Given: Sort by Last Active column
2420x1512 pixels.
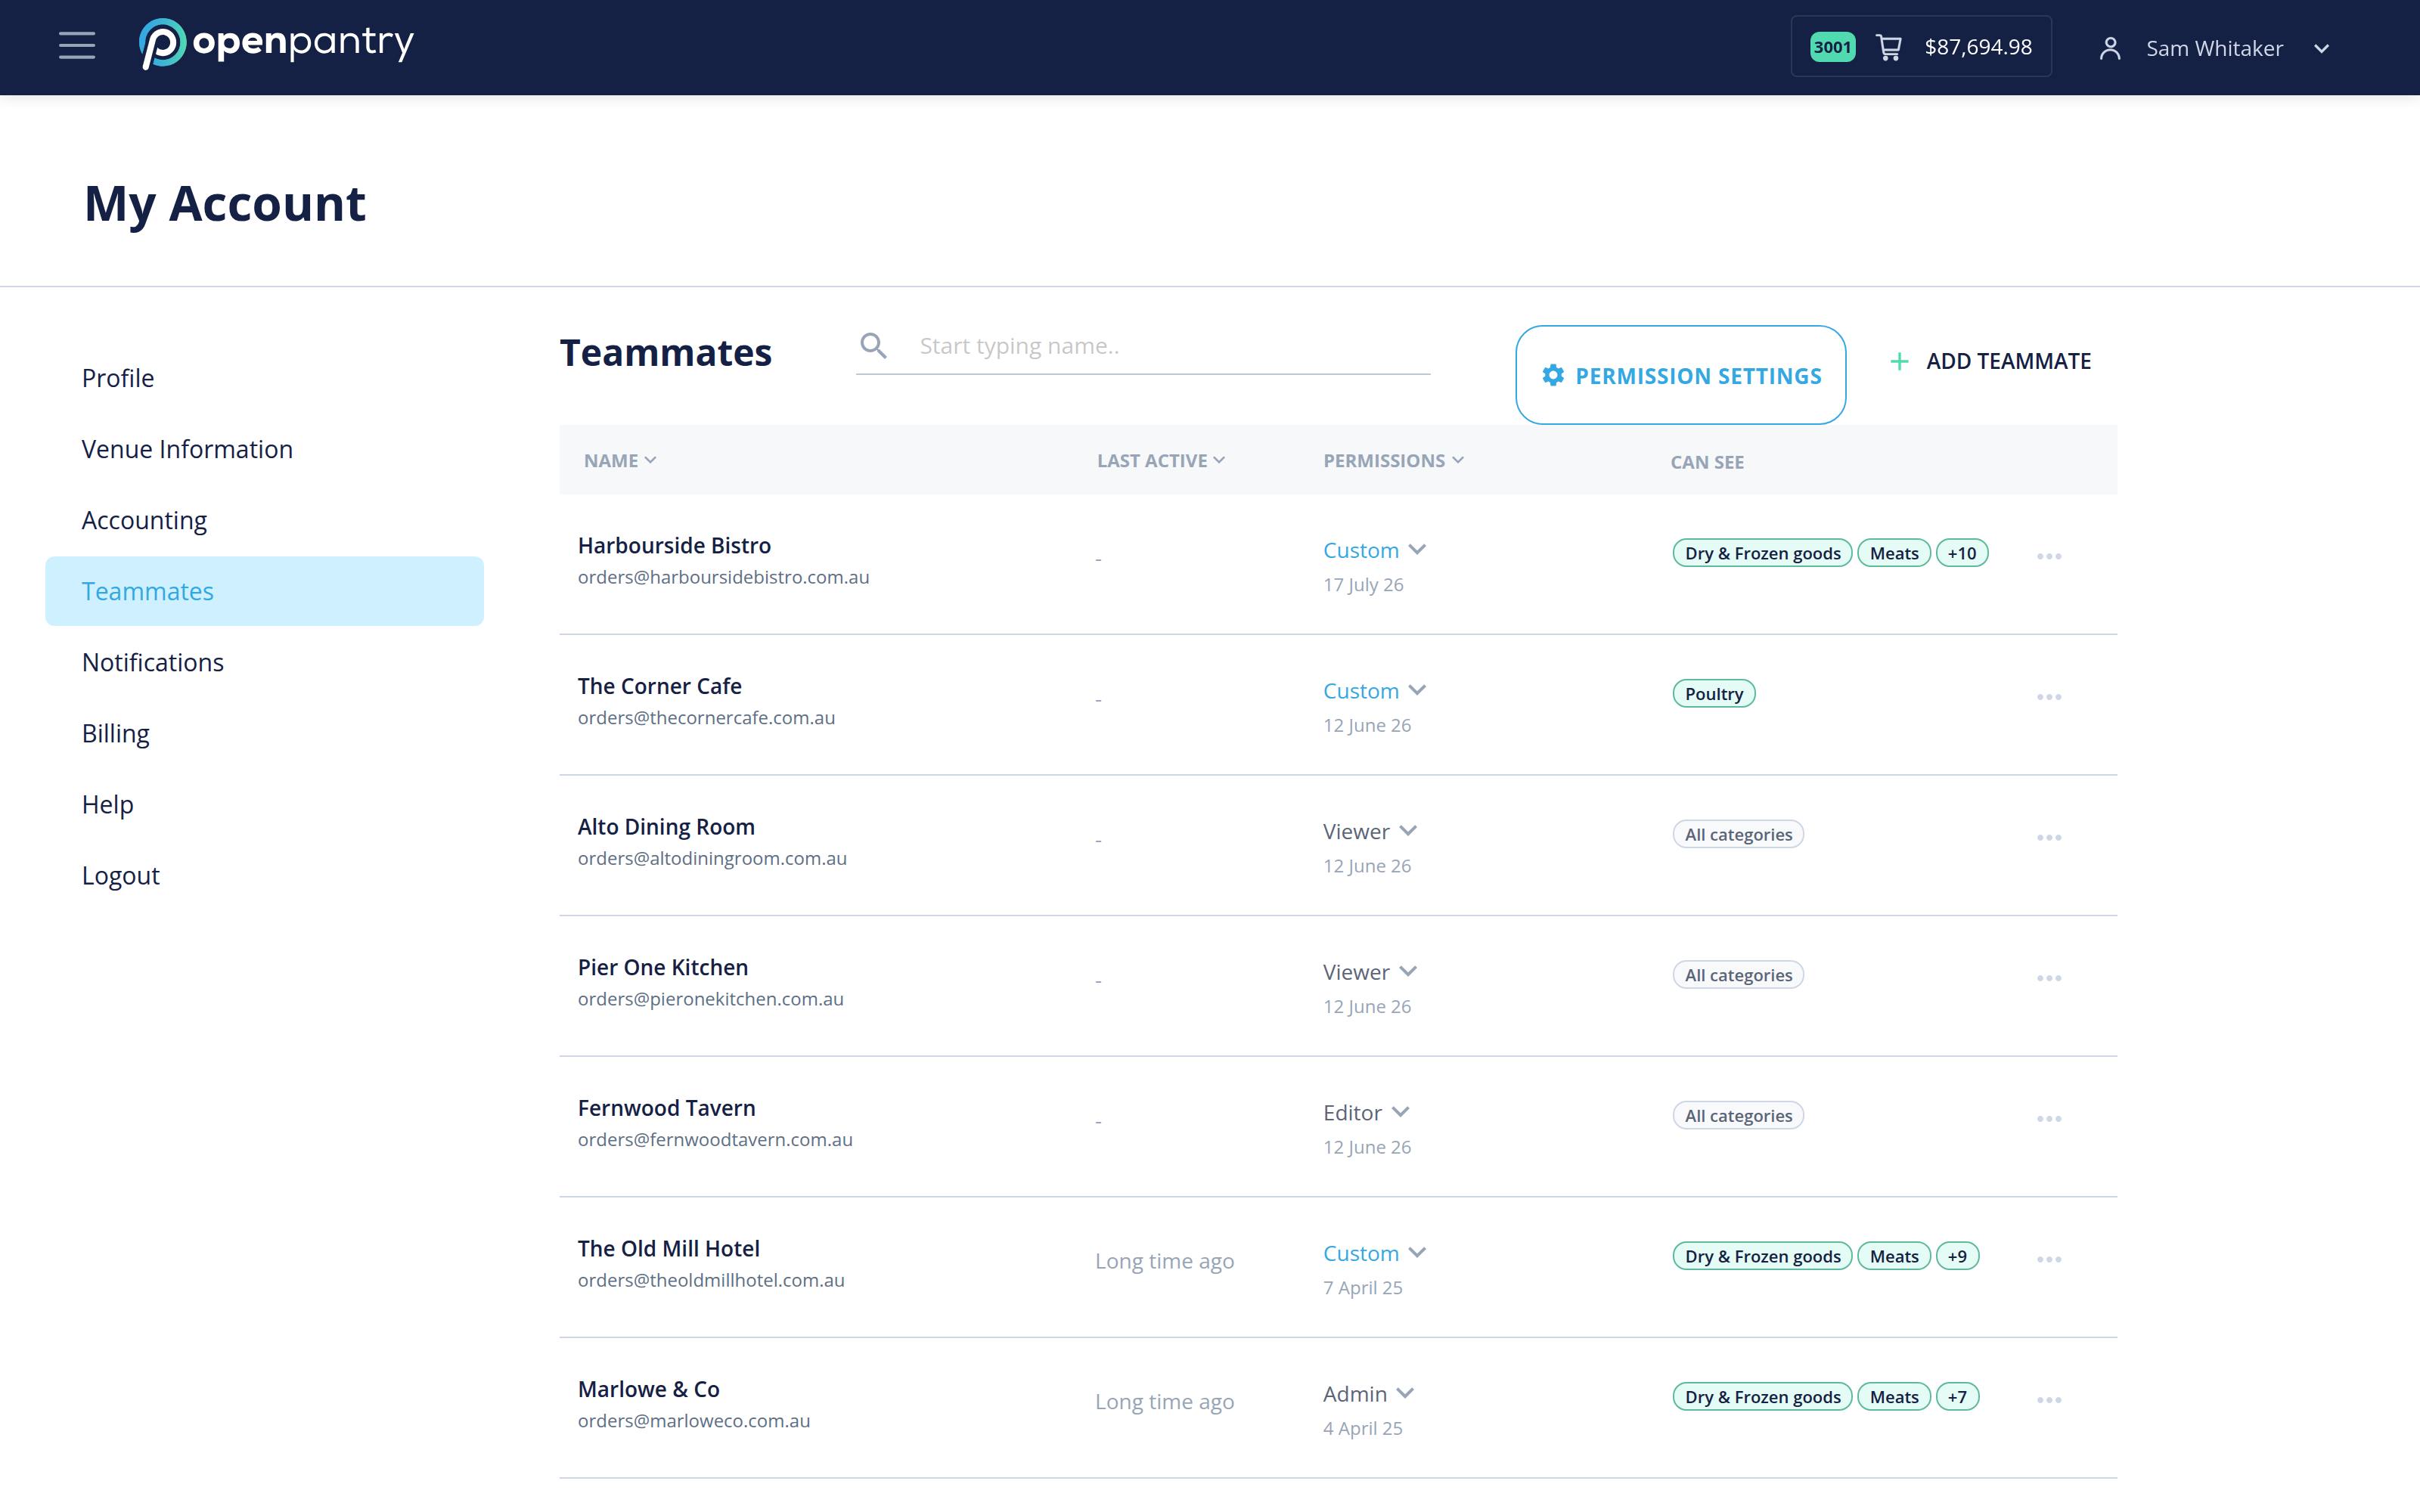Looking at the screenshot, I should click(x=1160, y=460).
